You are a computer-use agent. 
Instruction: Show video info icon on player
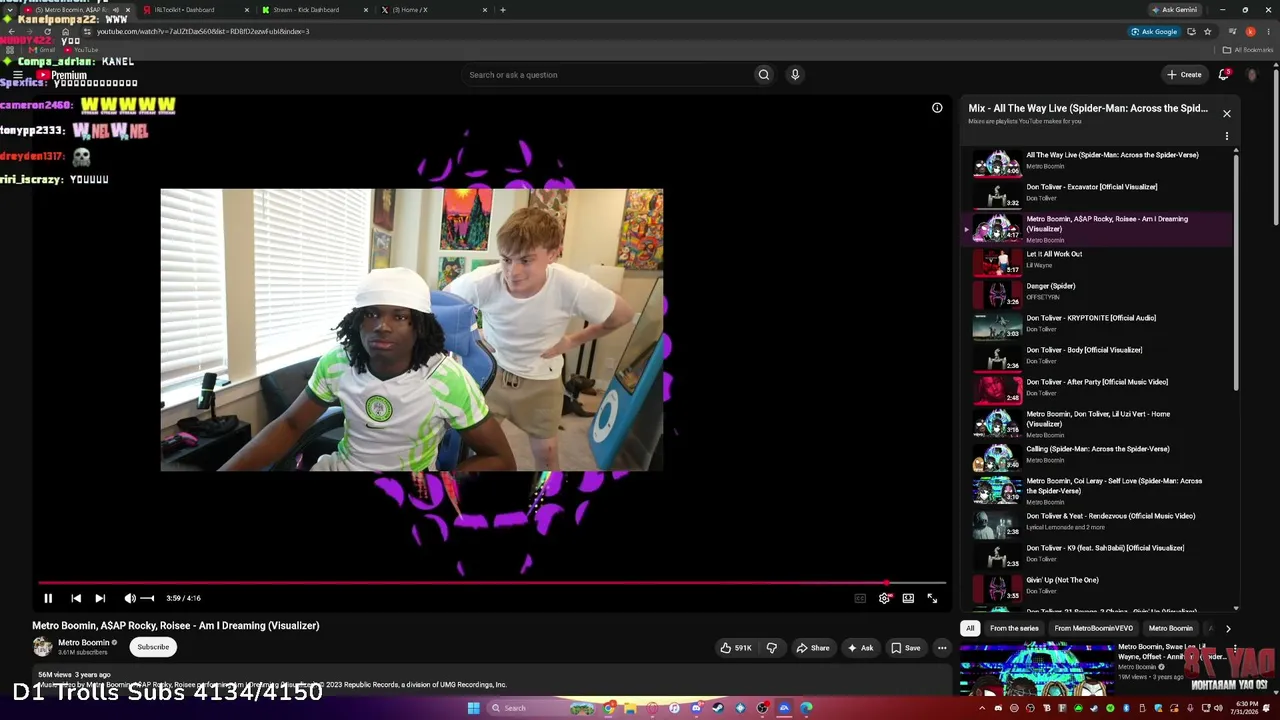(937, 108)
